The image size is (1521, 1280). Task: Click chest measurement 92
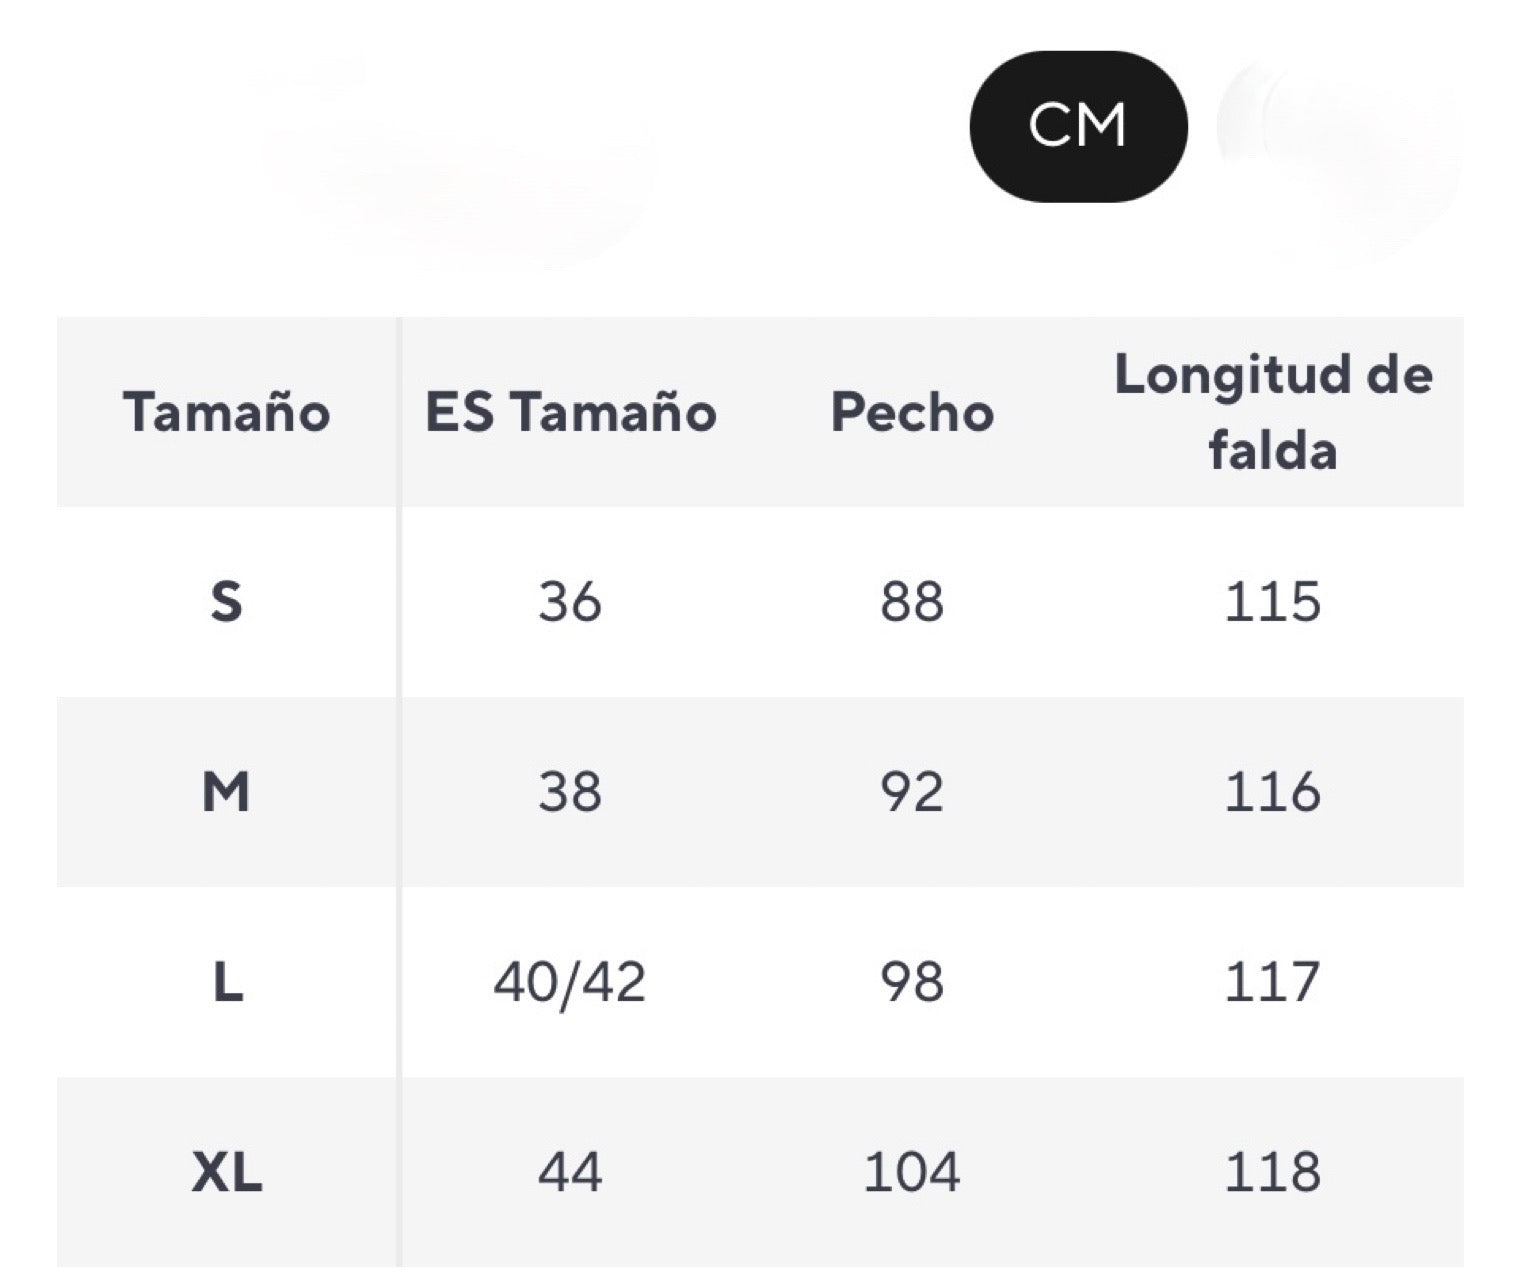(912, 792)
